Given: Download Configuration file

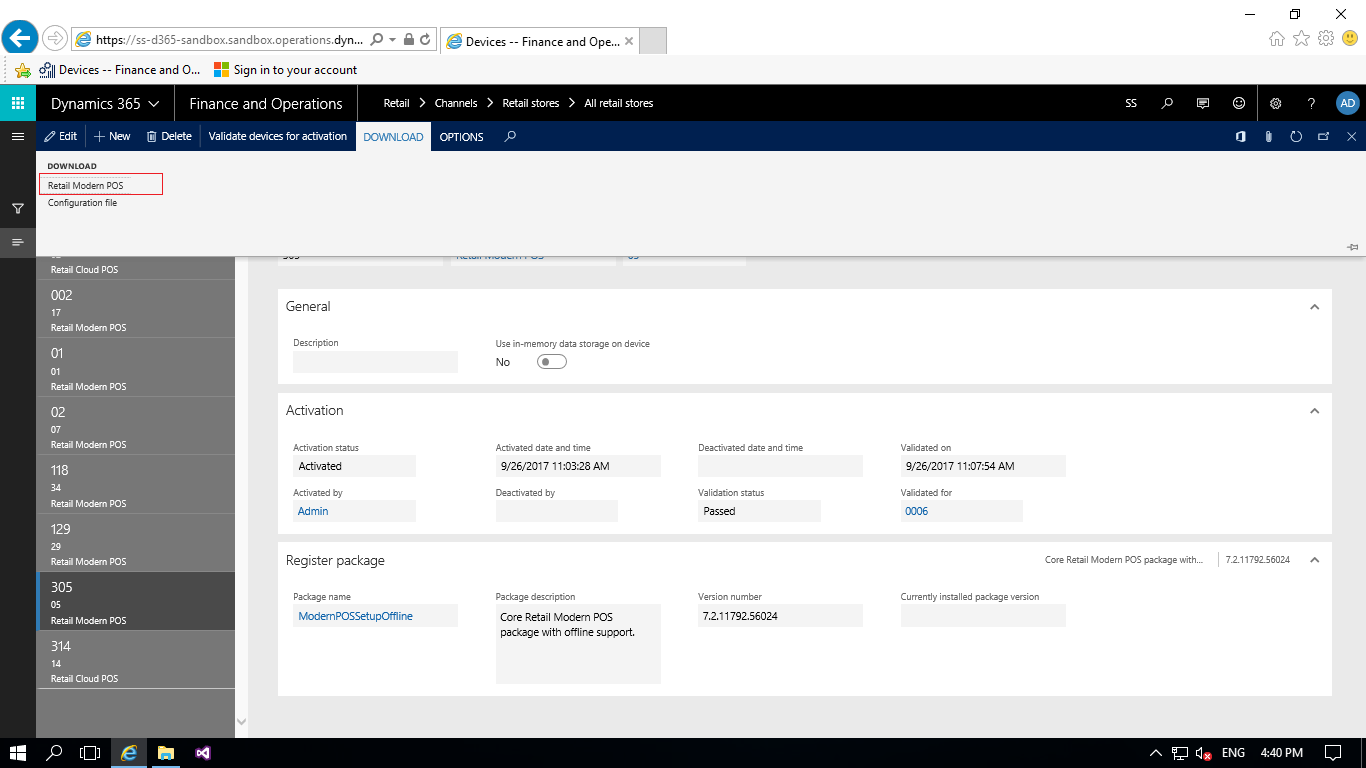Looking at the screenshot, I should [x=82, y=203].
